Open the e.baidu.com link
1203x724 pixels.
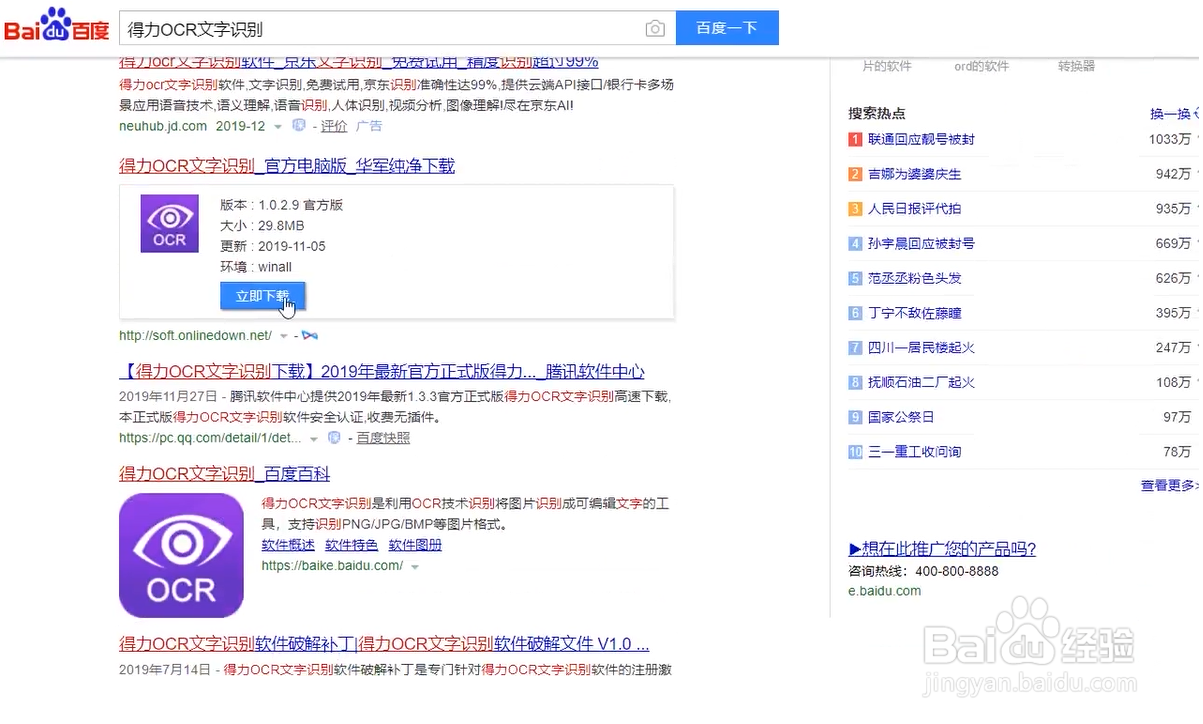pos(885,591)
